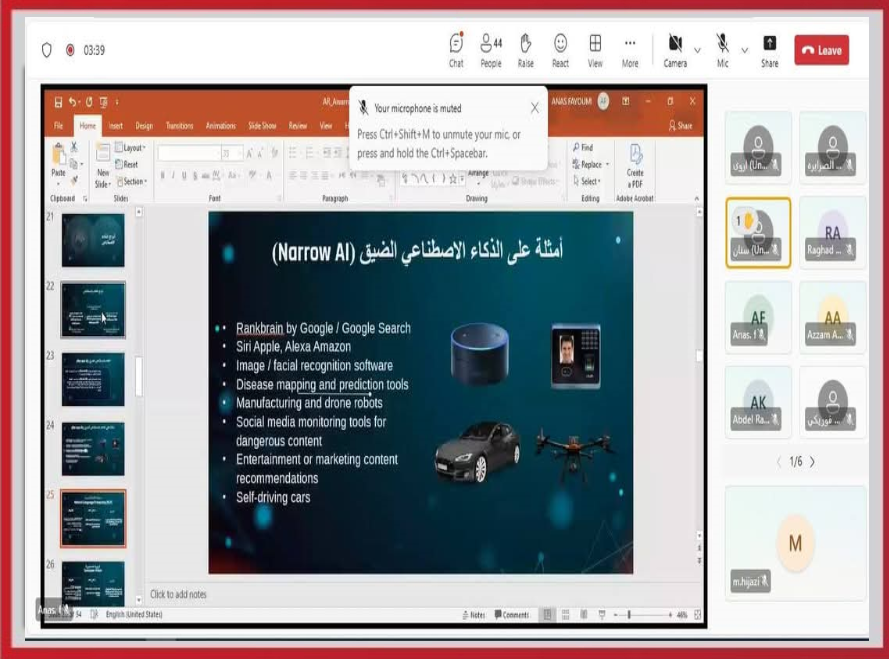Click the Azzam A. participant tile
889x659 pixels.
click(x=832, y=317)
